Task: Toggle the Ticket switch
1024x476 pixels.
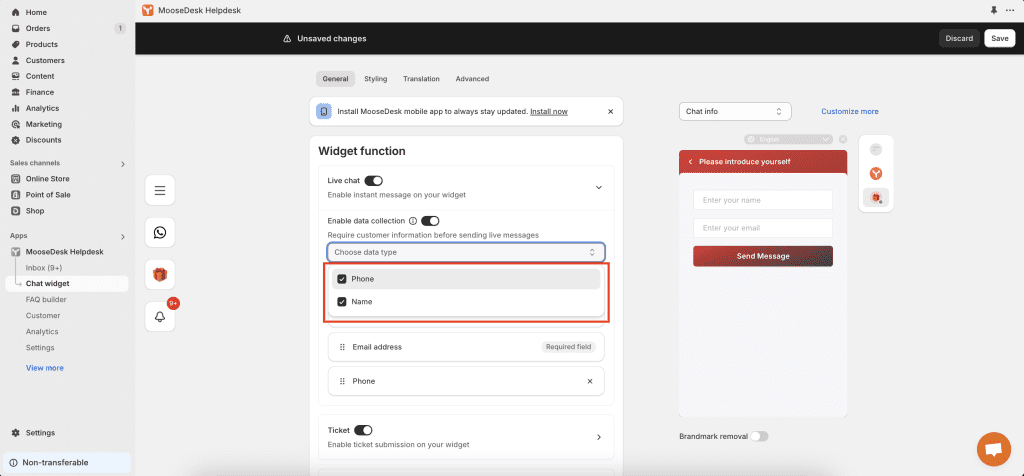Action: pos(363,430)
